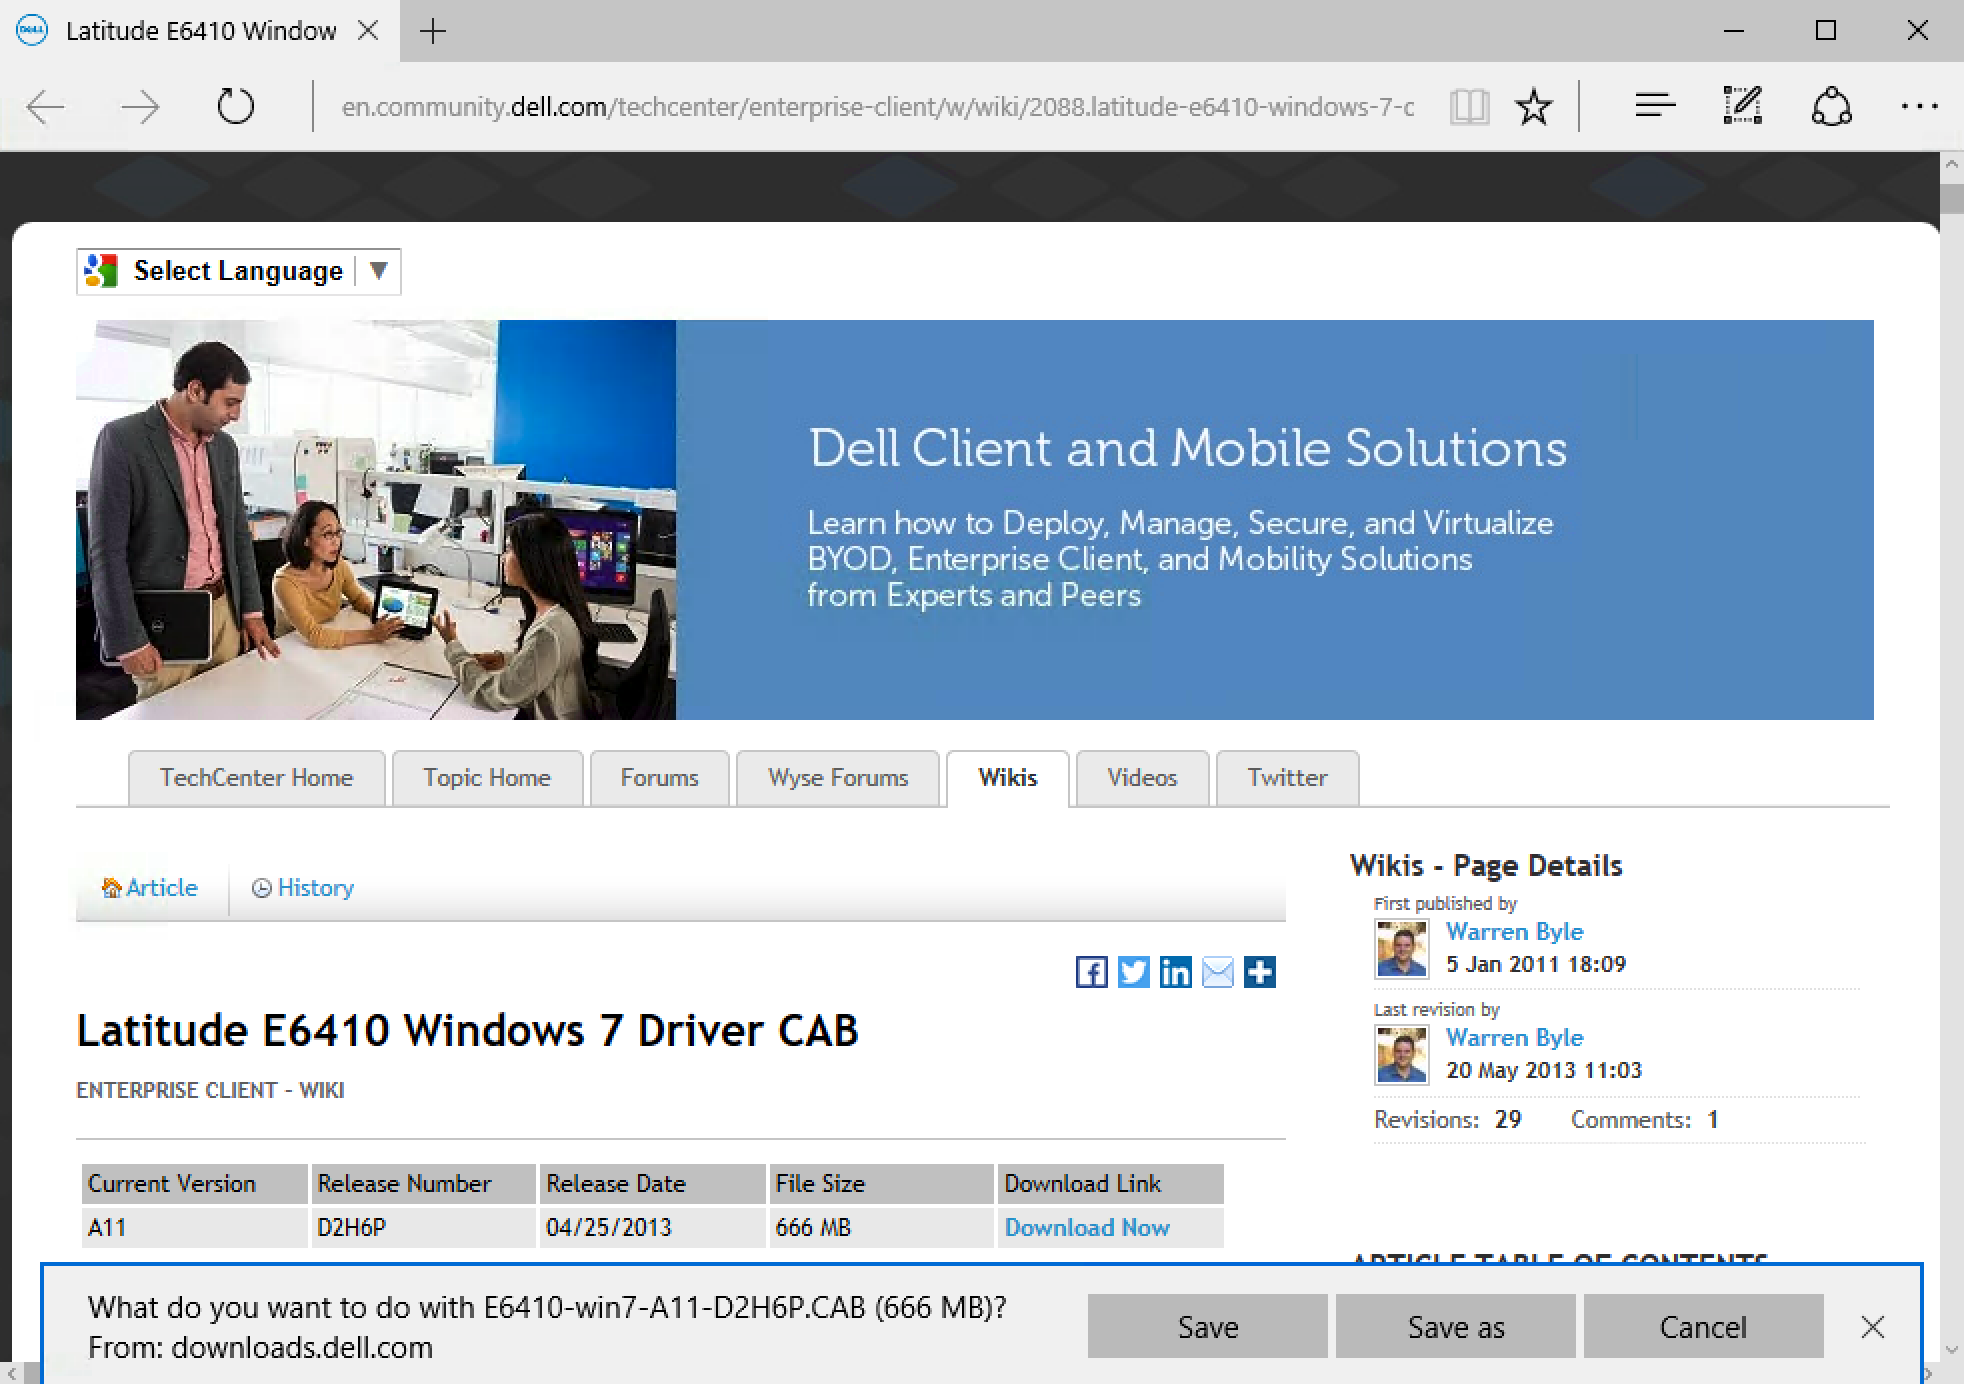Expand the Select Language dropdown arrow
The height and width of the screenshot is (1384, 1964).
[378, 271]
